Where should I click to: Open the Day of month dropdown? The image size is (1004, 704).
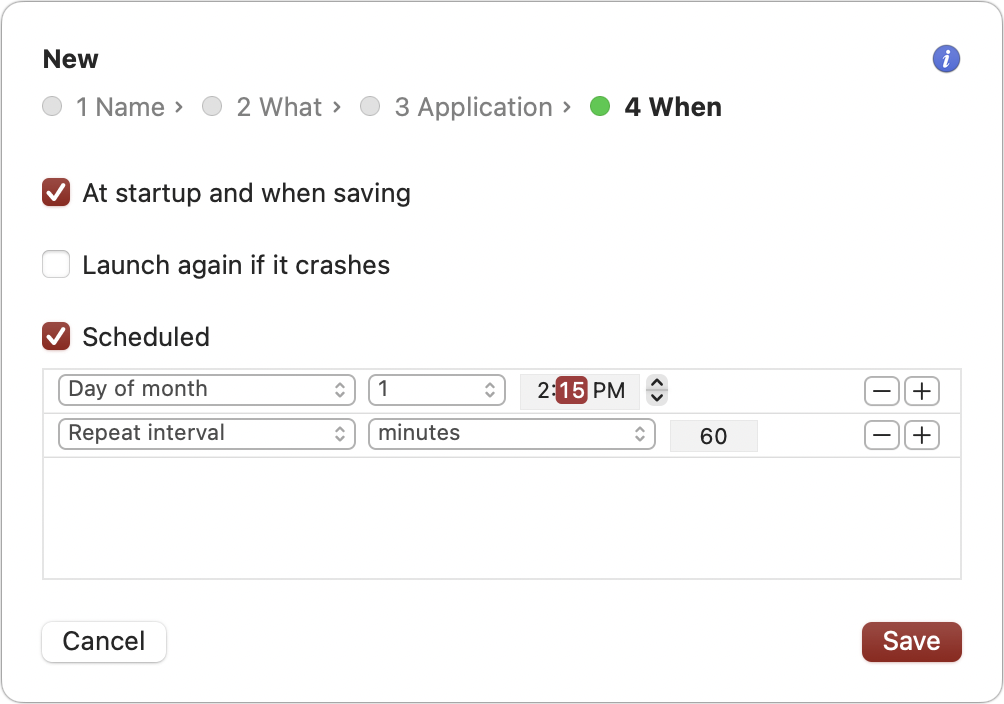[207, 390]
